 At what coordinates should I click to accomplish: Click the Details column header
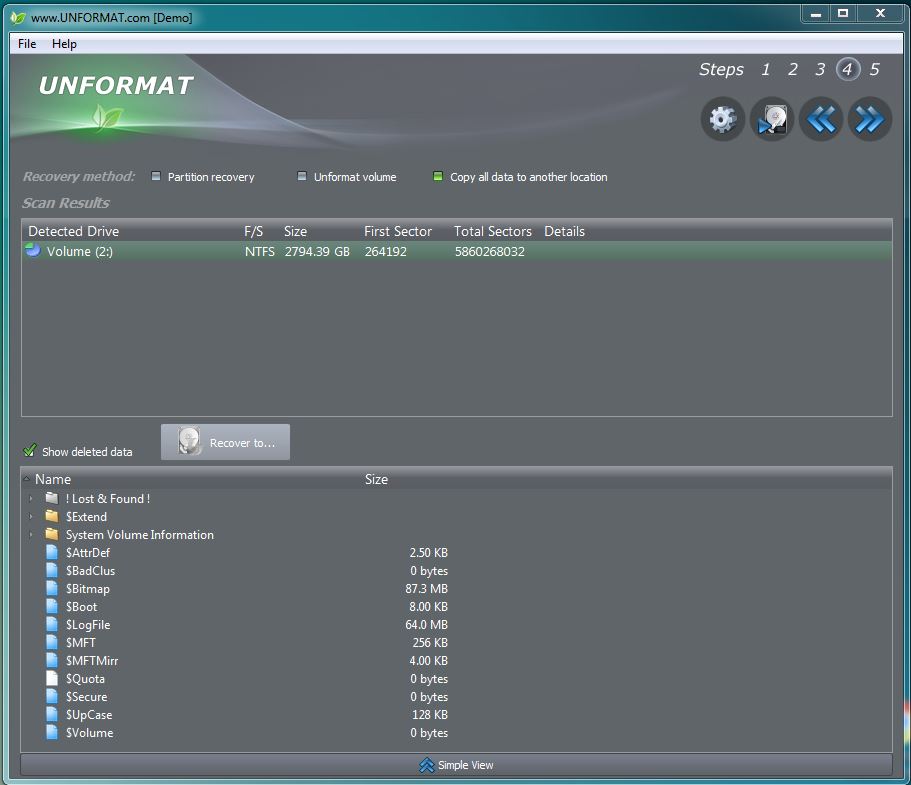[564, 231]
